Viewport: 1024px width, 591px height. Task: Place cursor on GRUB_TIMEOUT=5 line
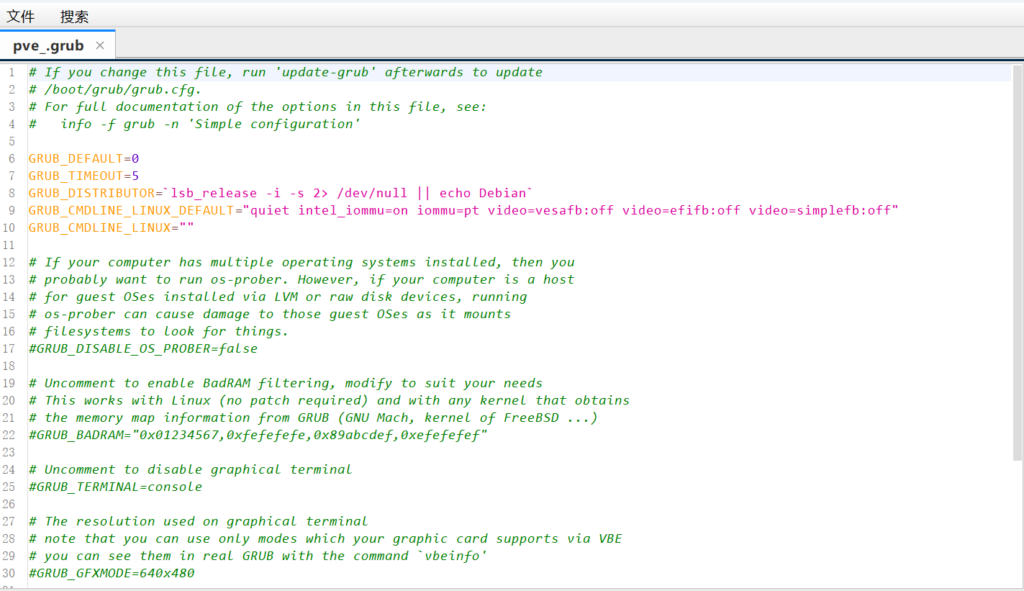point(84,176)
